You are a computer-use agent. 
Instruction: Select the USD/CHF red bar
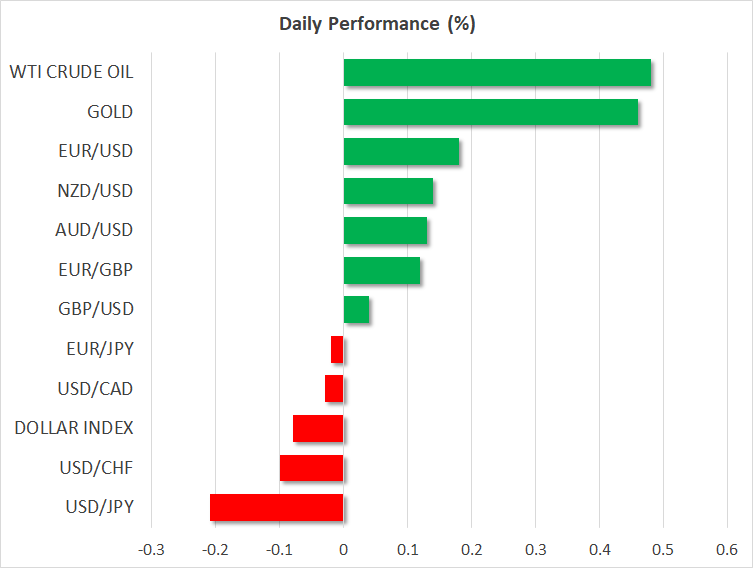pyautogui.click(x=311, y=467)
